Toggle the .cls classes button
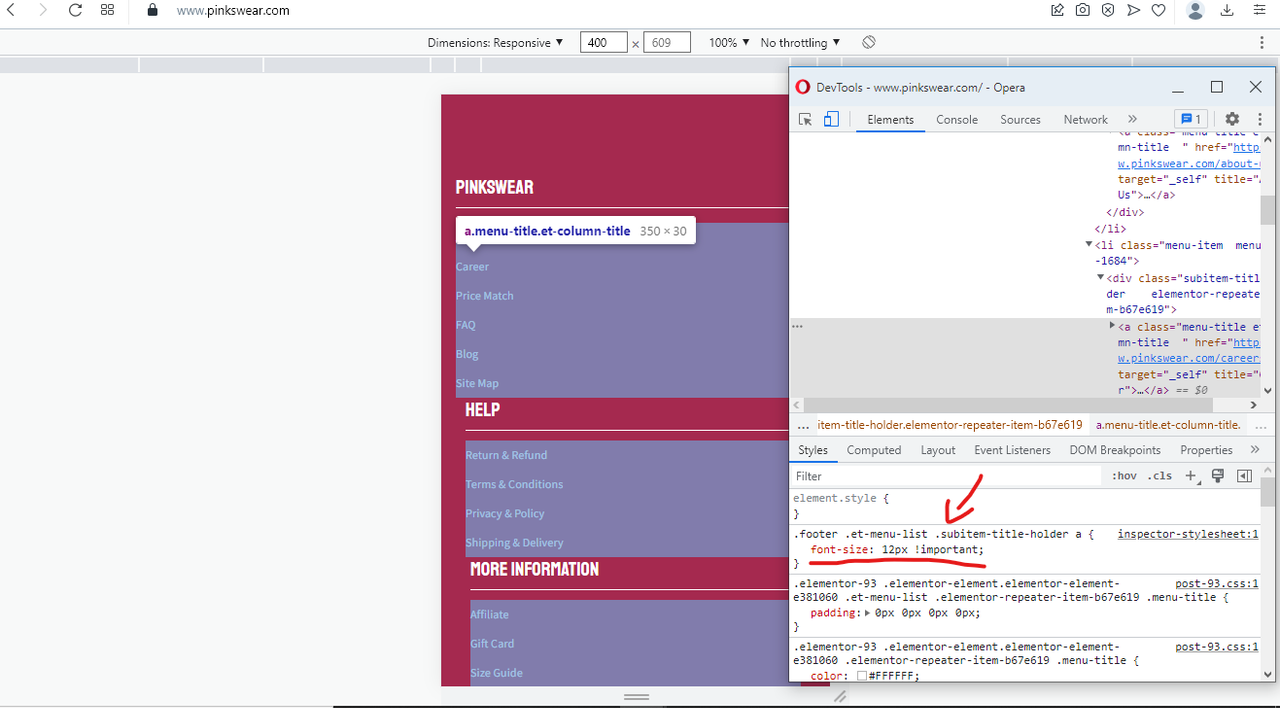Image resolution: width=1280 pixels, height=708 pixels. [x=1159, y=476]
